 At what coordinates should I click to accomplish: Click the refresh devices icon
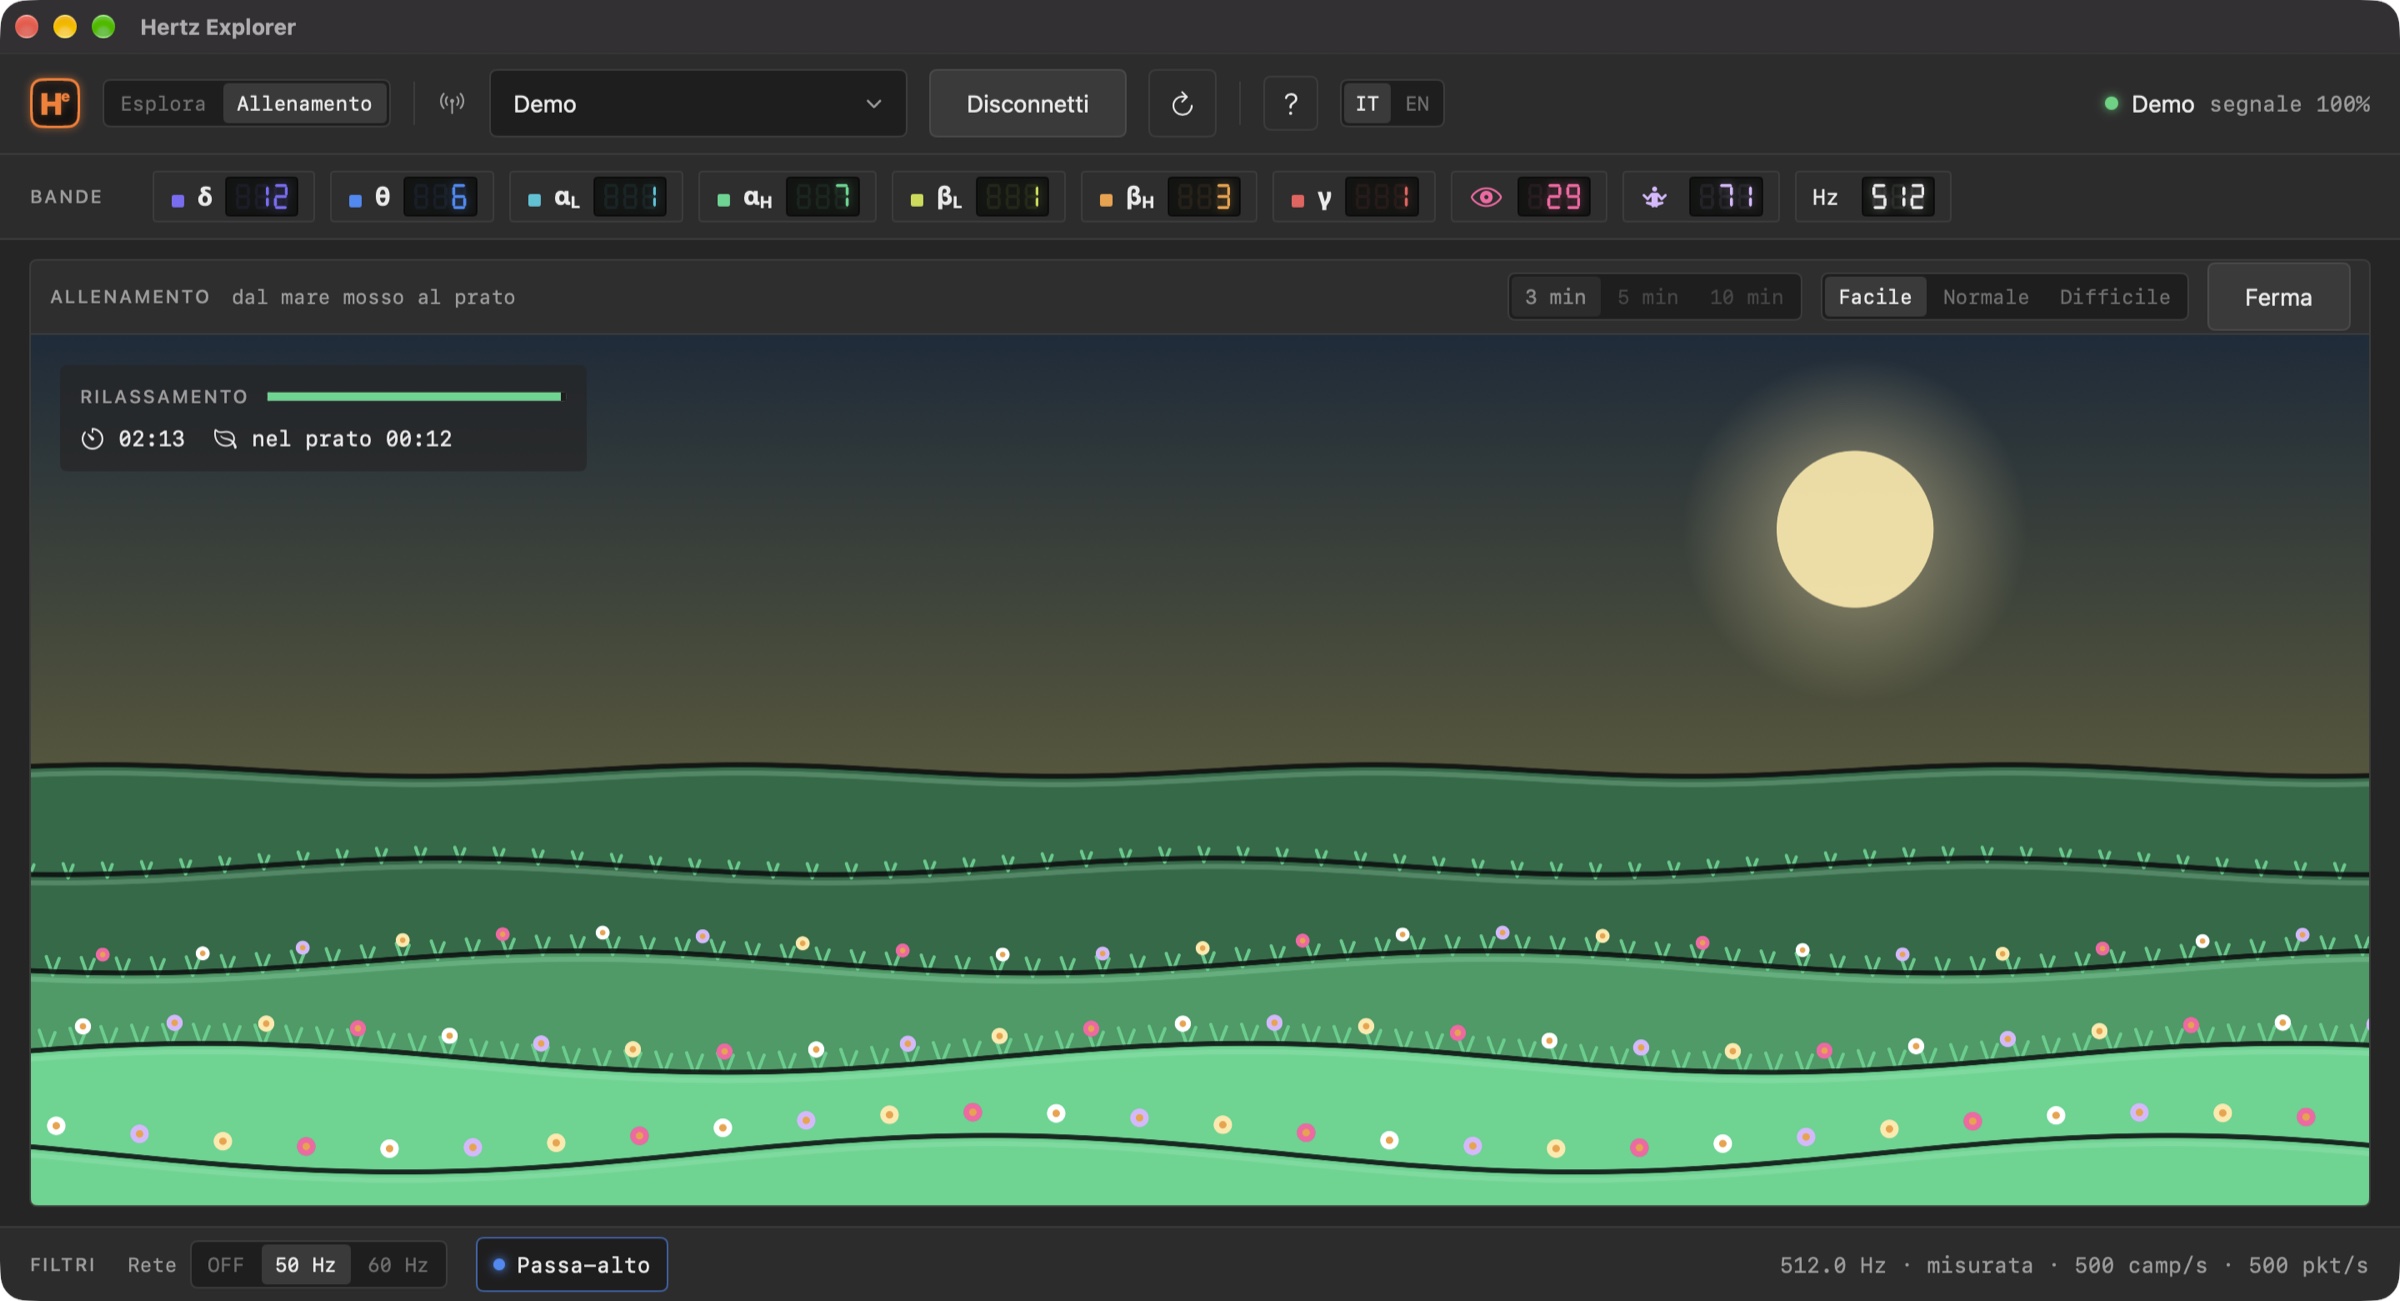point(1182,103)
